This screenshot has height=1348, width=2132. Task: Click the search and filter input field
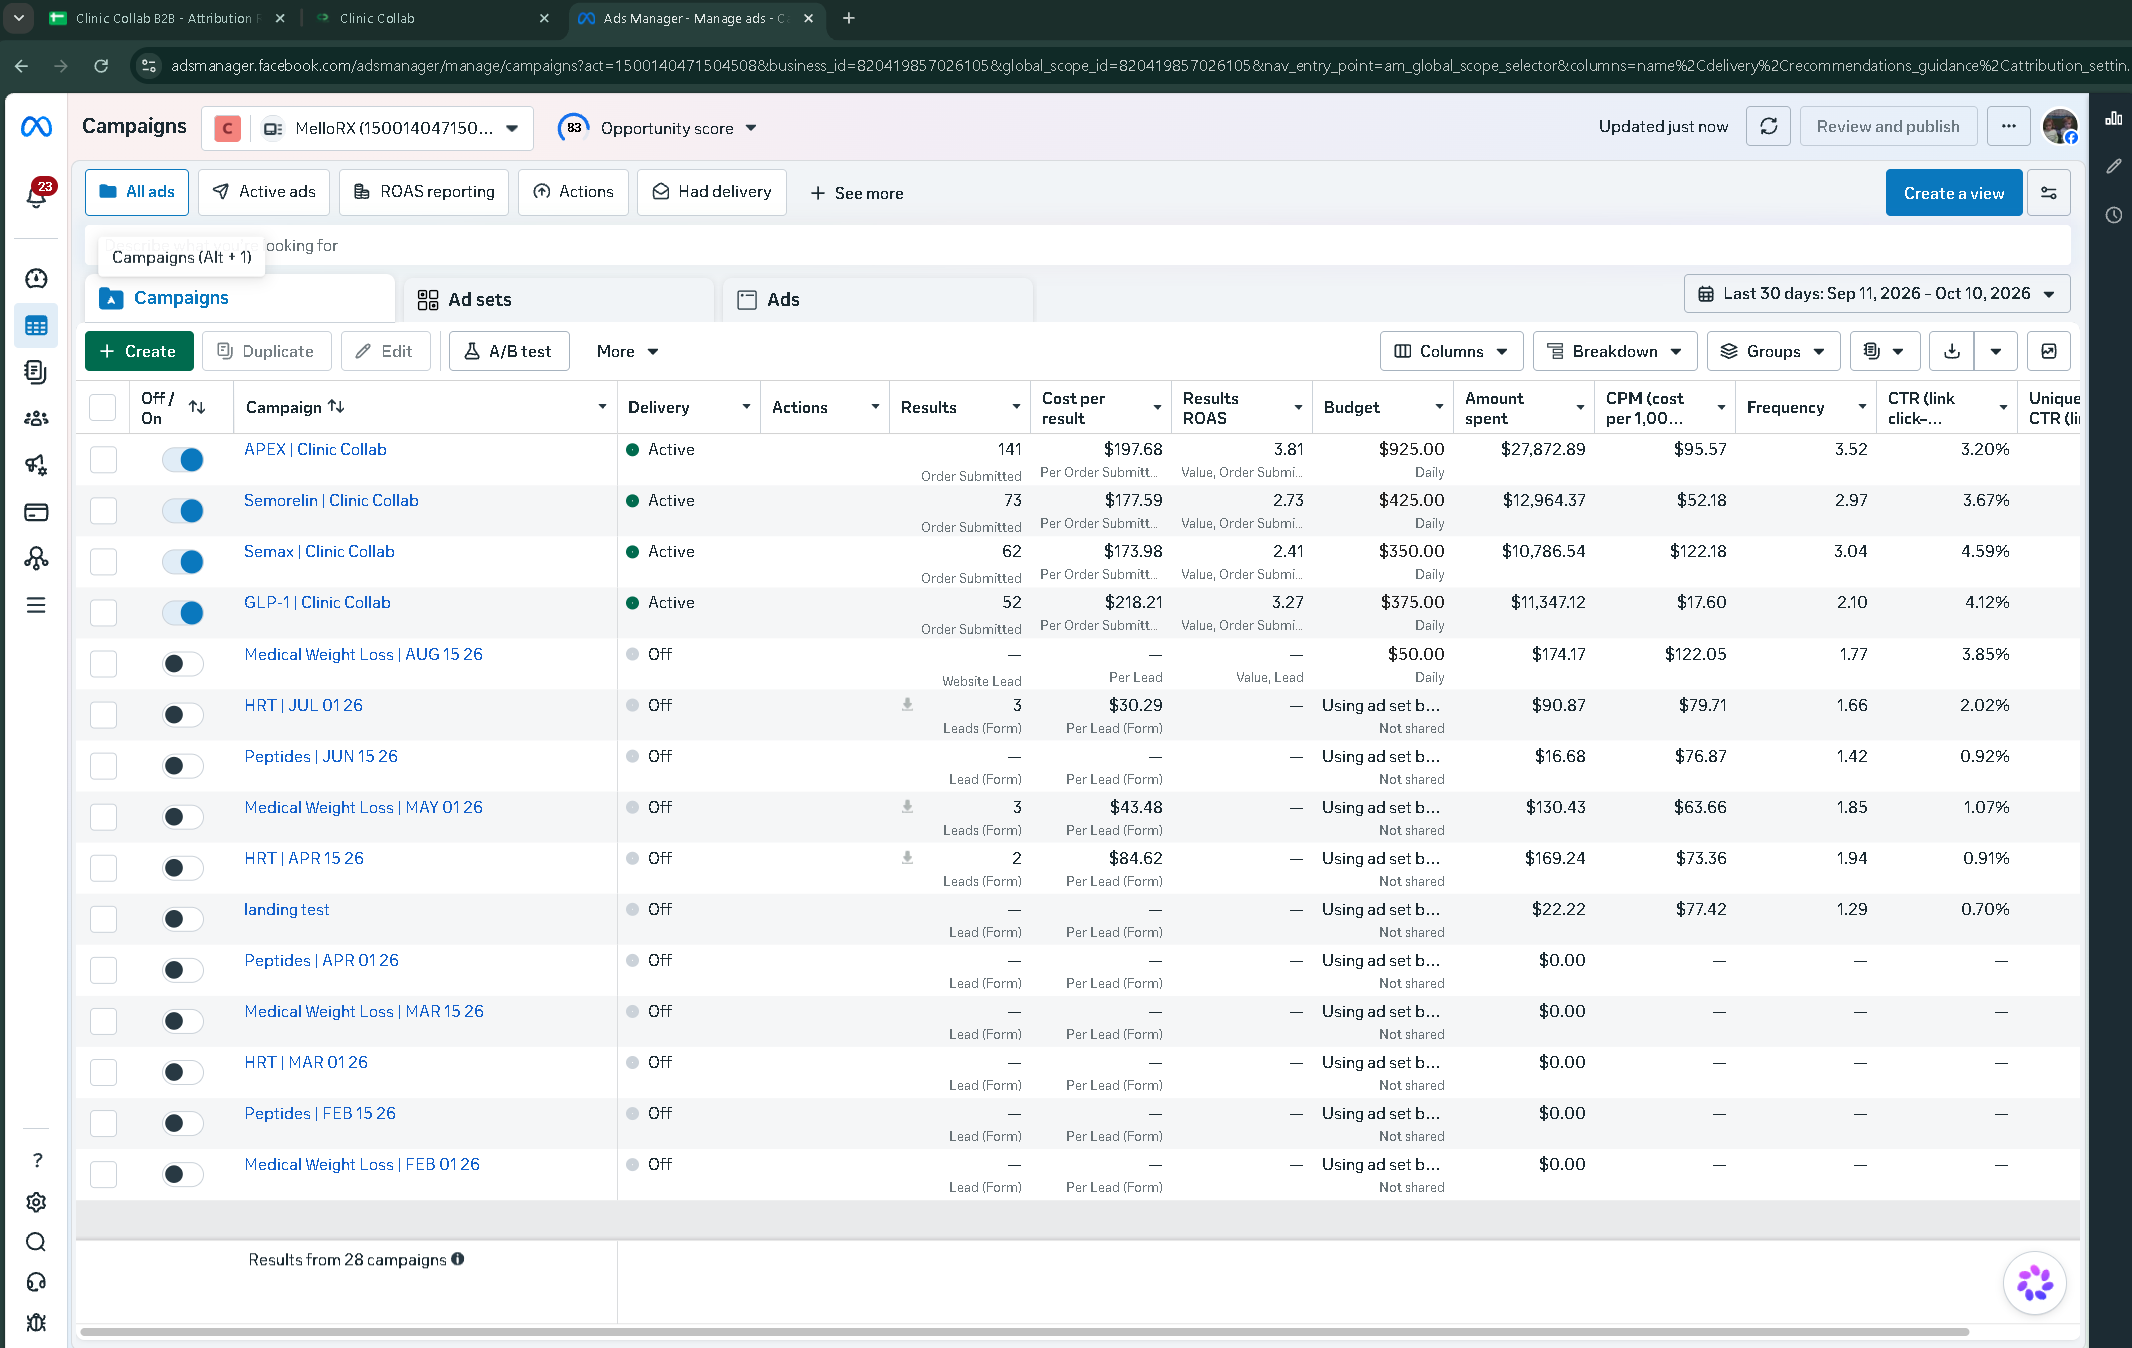[1077, 245]
